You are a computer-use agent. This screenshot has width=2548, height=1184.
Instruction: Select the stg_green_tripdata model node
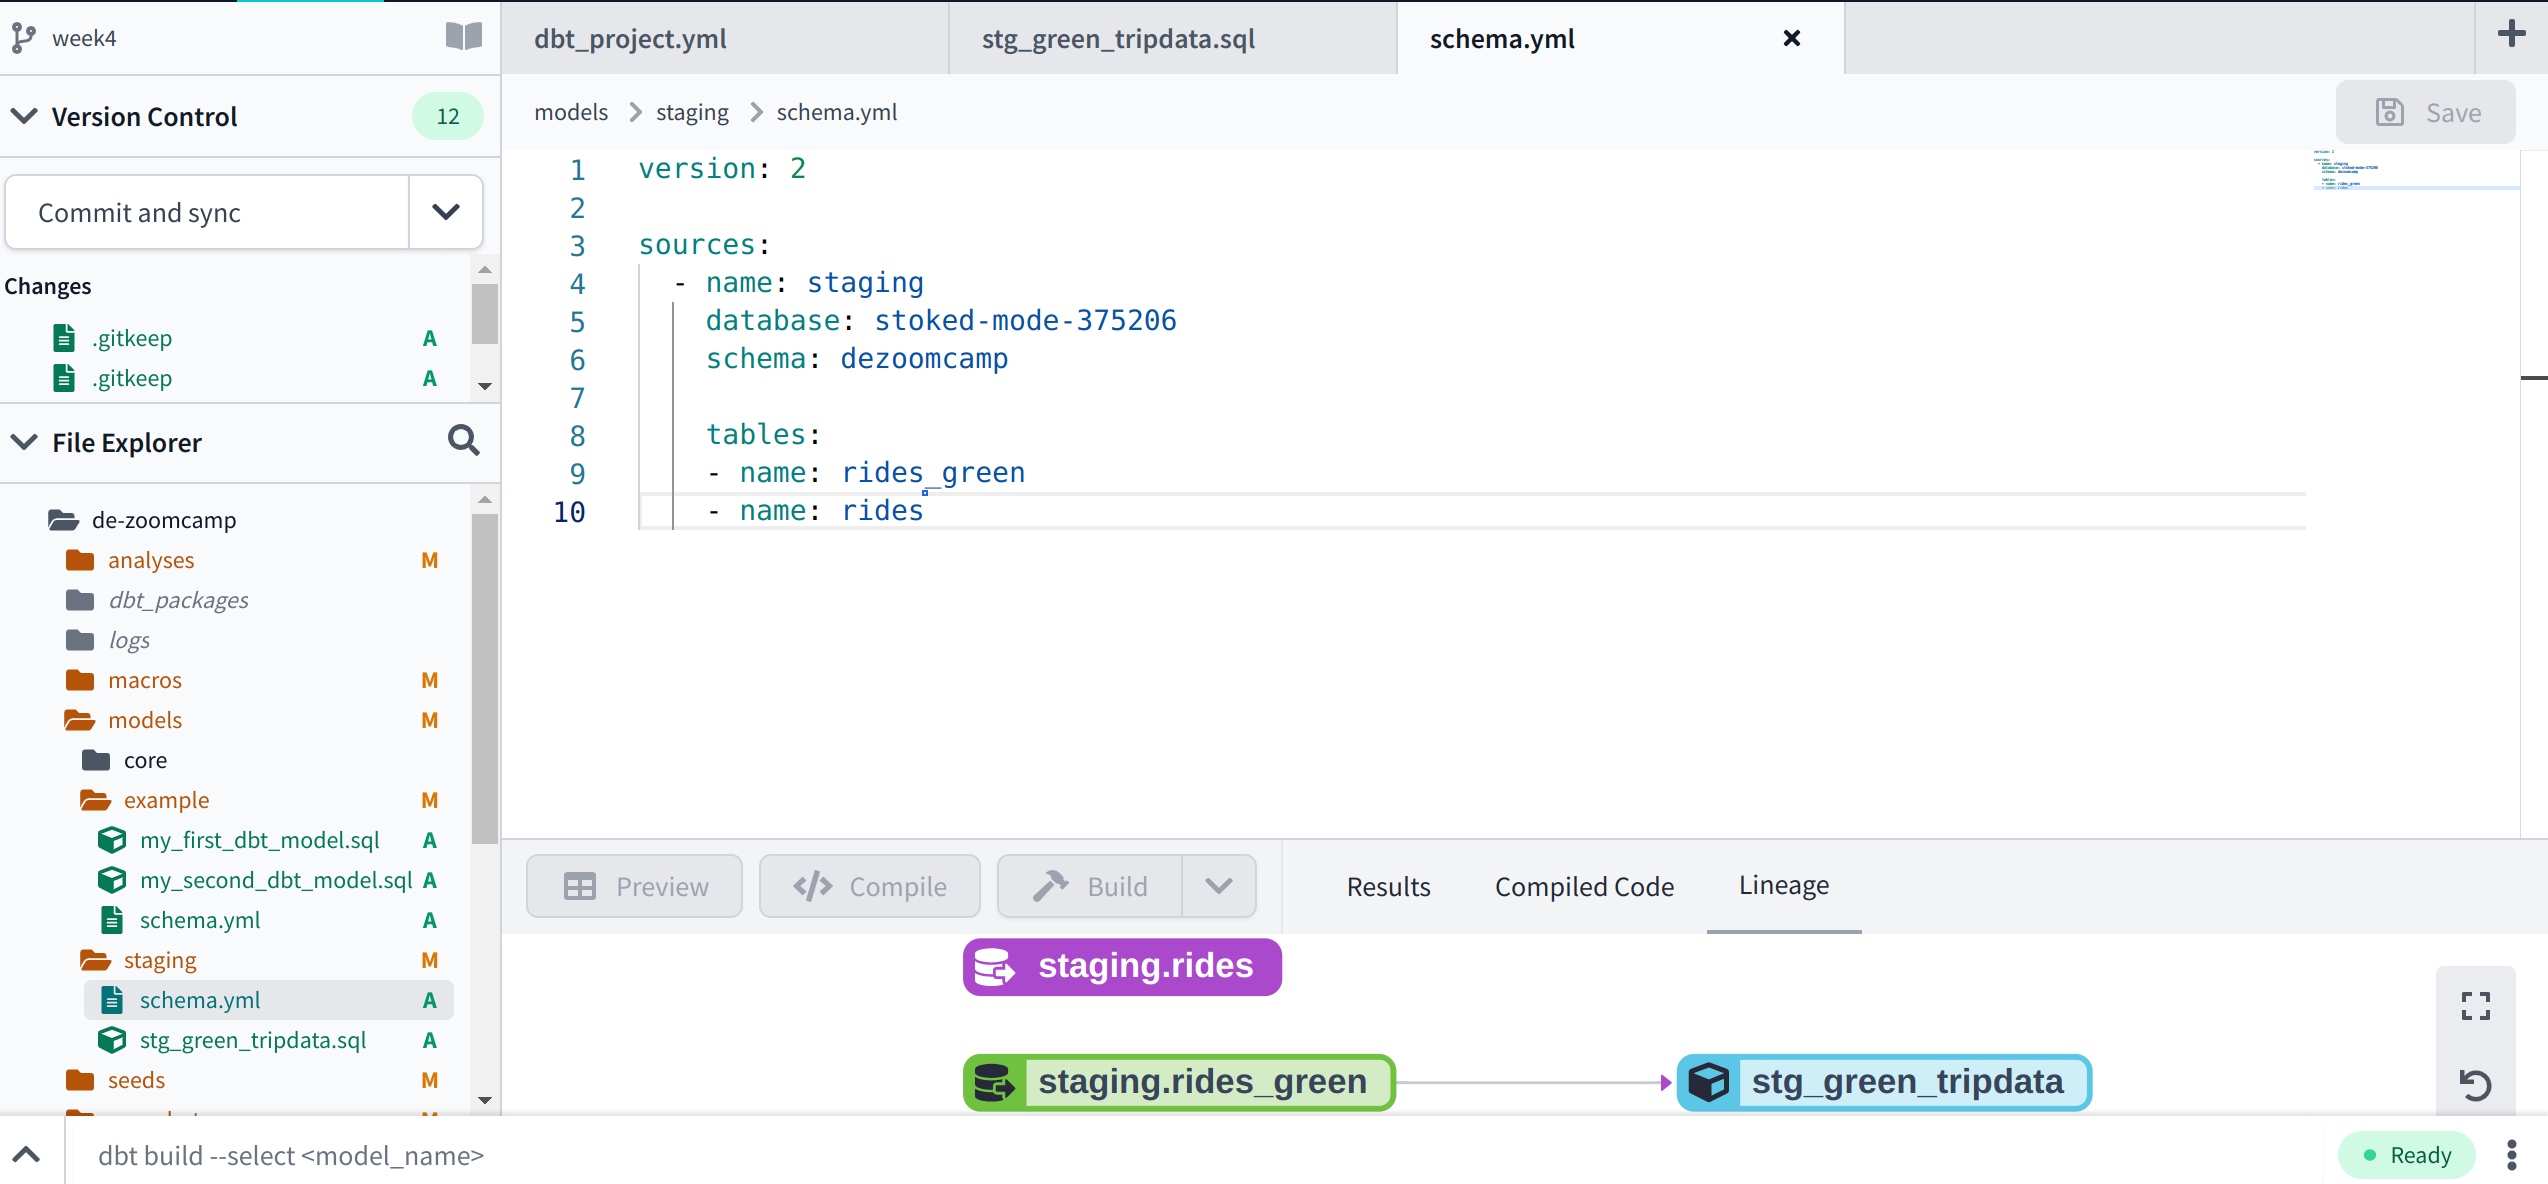tap(1884, 1082)
